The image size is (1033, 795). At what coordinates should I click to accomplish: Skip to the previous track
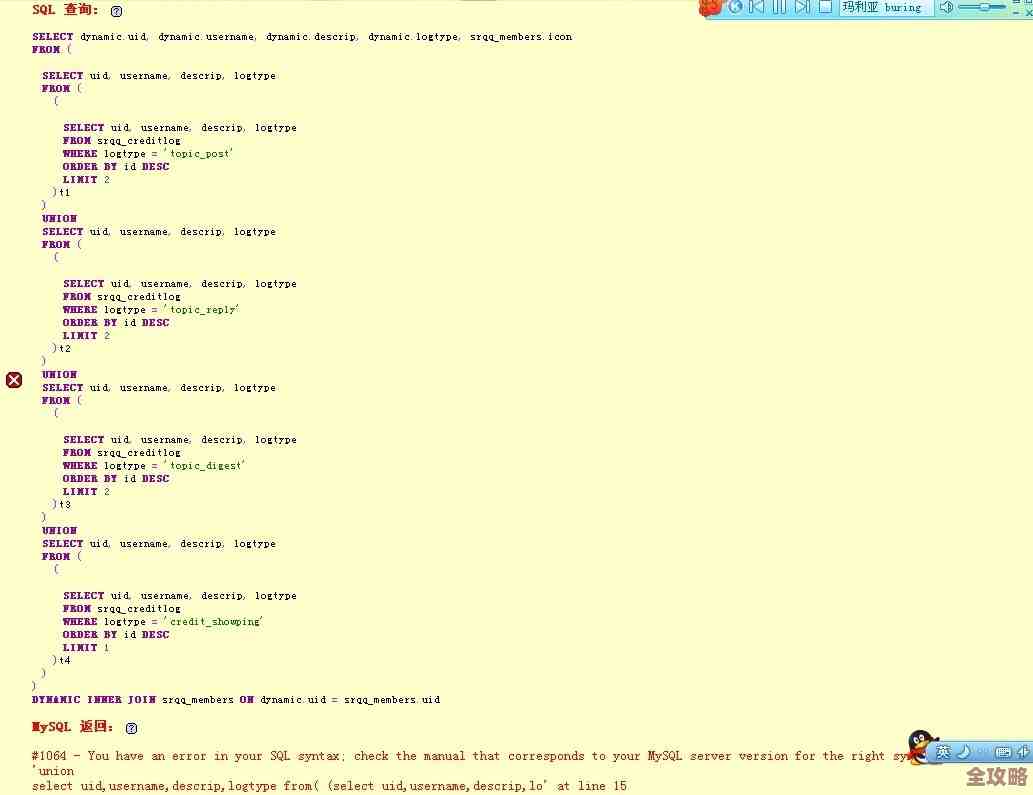click(757, 7)
